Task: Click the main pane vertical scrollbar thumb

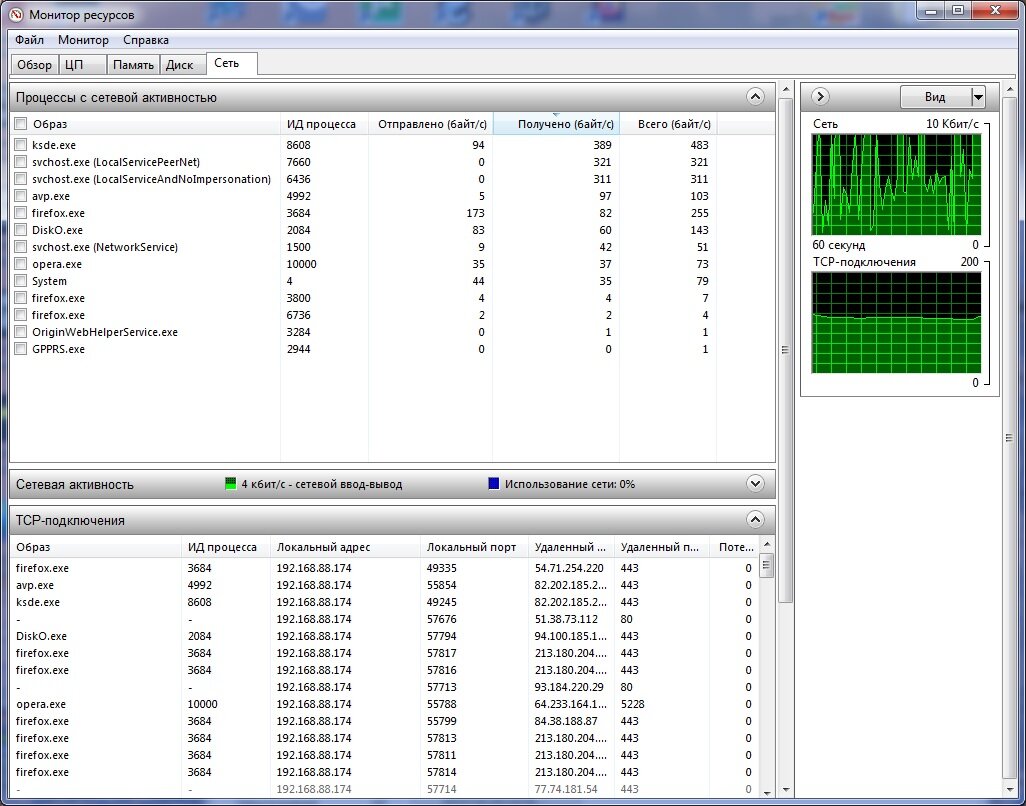Action: click(785, 350)
